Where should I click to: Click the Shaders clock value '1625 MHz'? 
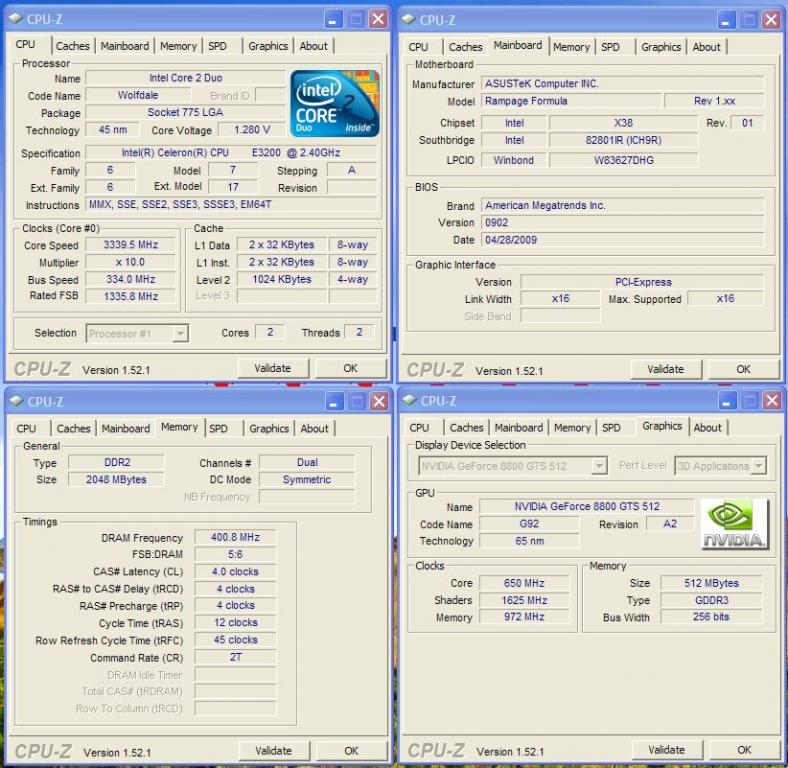click(x=524, y=600)
